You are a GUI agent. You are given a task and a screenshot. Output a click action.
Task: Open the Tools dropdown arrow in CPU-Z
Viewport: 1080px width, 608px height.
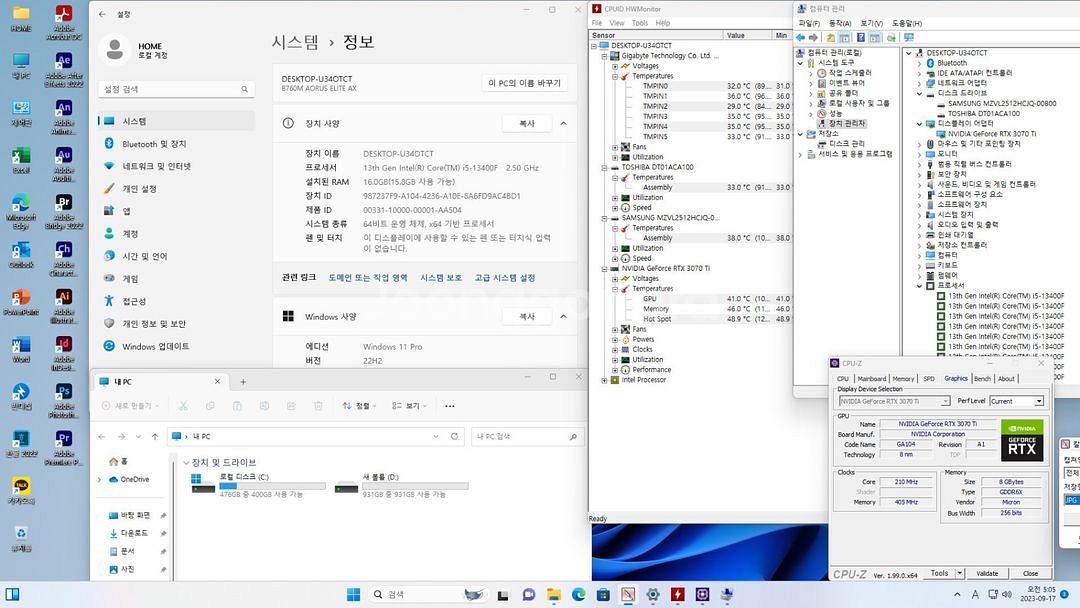coord(959,573)
